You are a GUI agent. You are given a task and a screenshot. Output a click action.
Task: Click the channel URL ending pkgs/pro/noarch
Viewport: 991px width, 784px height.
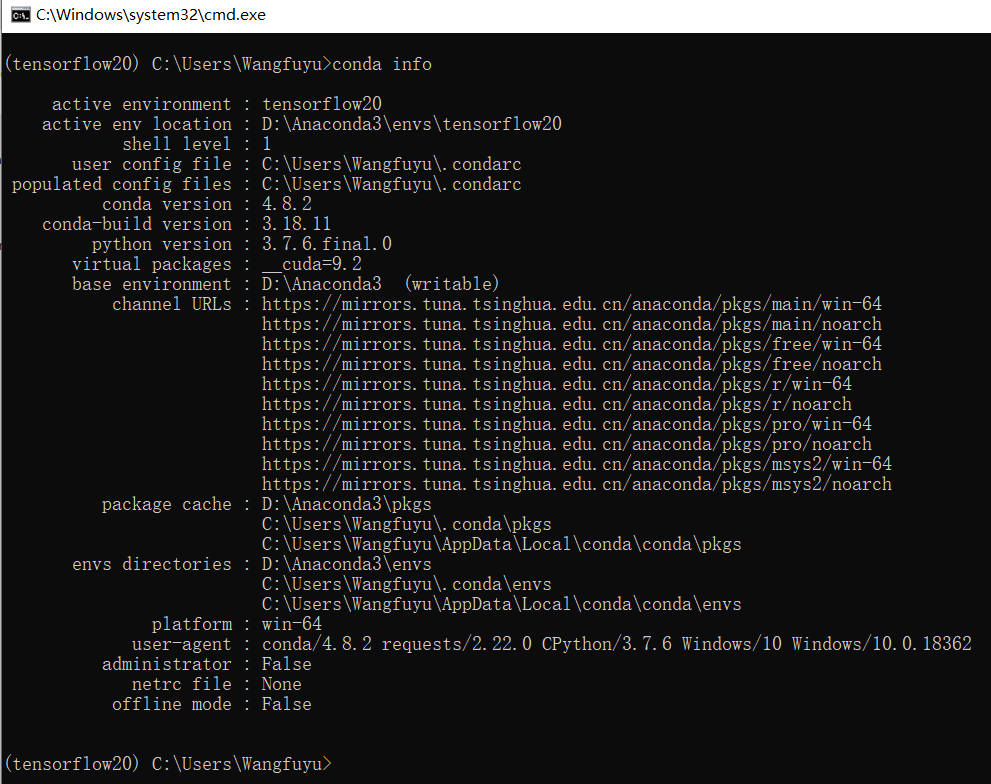click(x=567, y=444)
